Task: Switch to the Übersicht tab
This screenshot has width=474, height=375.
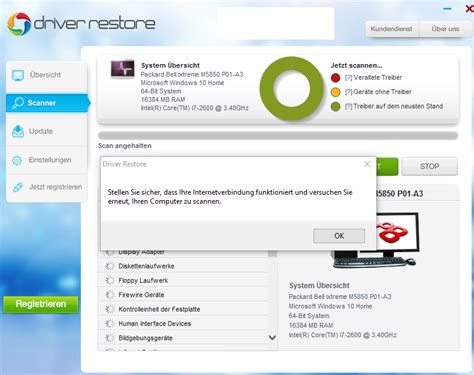Action: click(47, 75)
